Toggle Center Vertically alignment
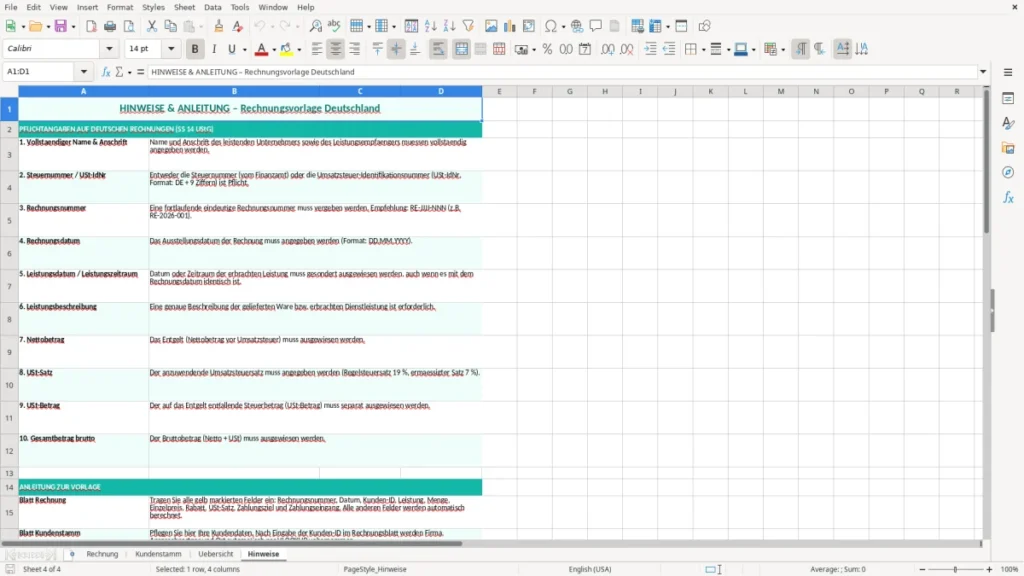 pyautogui.click(x=396, y=49)
